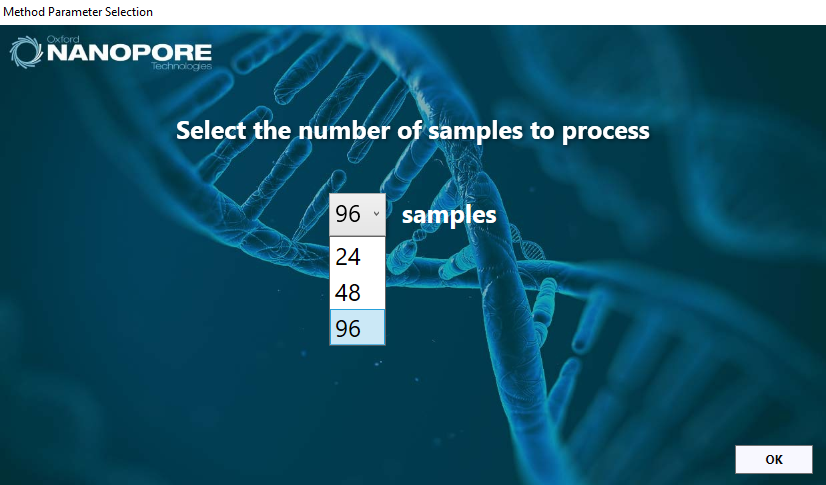Click the Oxford Nanopore swirl logo icon
Screen dimensions: 826x485
(26, 52)
